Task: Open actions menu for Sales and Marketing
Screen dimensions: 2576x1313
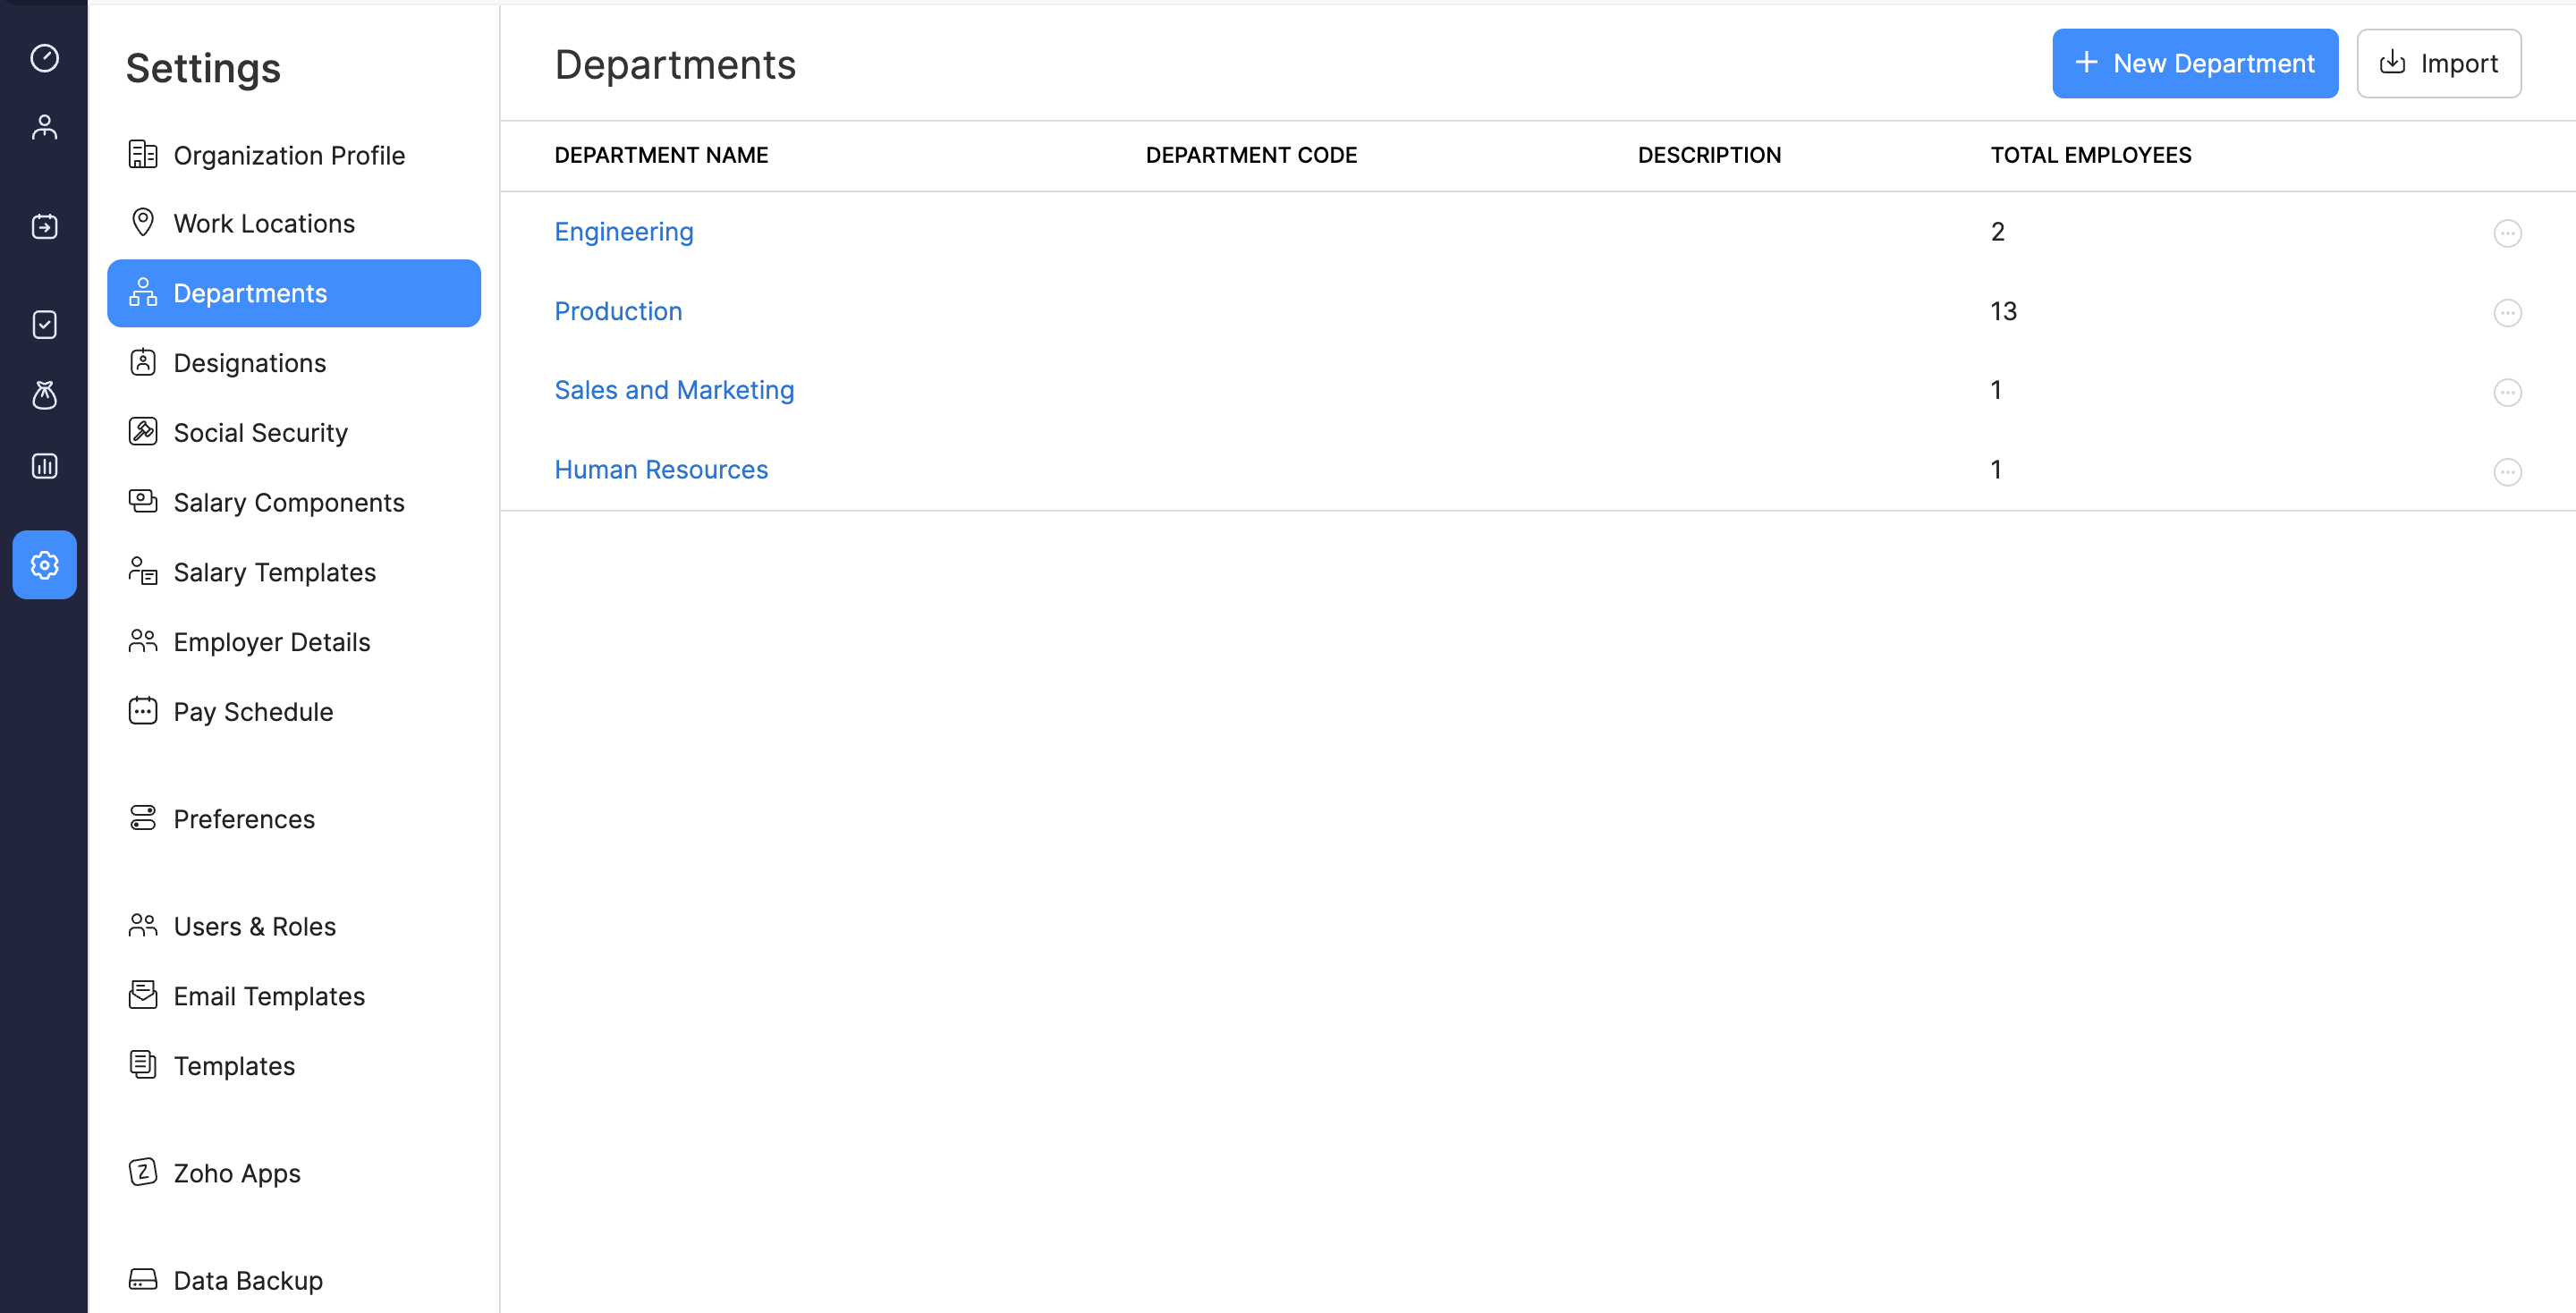Action: [x=2506, y=392]
